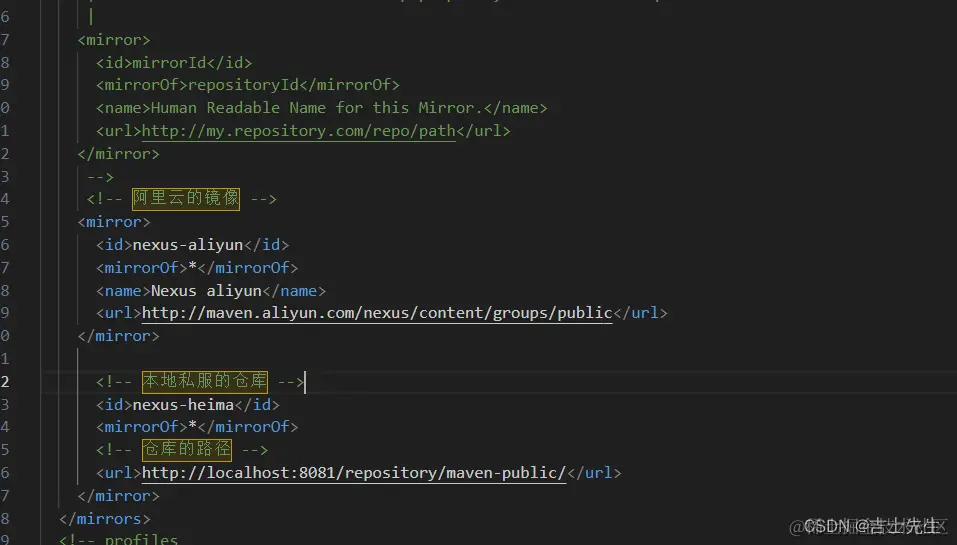The image size is (957, 545).
Task: Click the 'Human Readable Name for this Mirror' line
Action: point(321,108)
